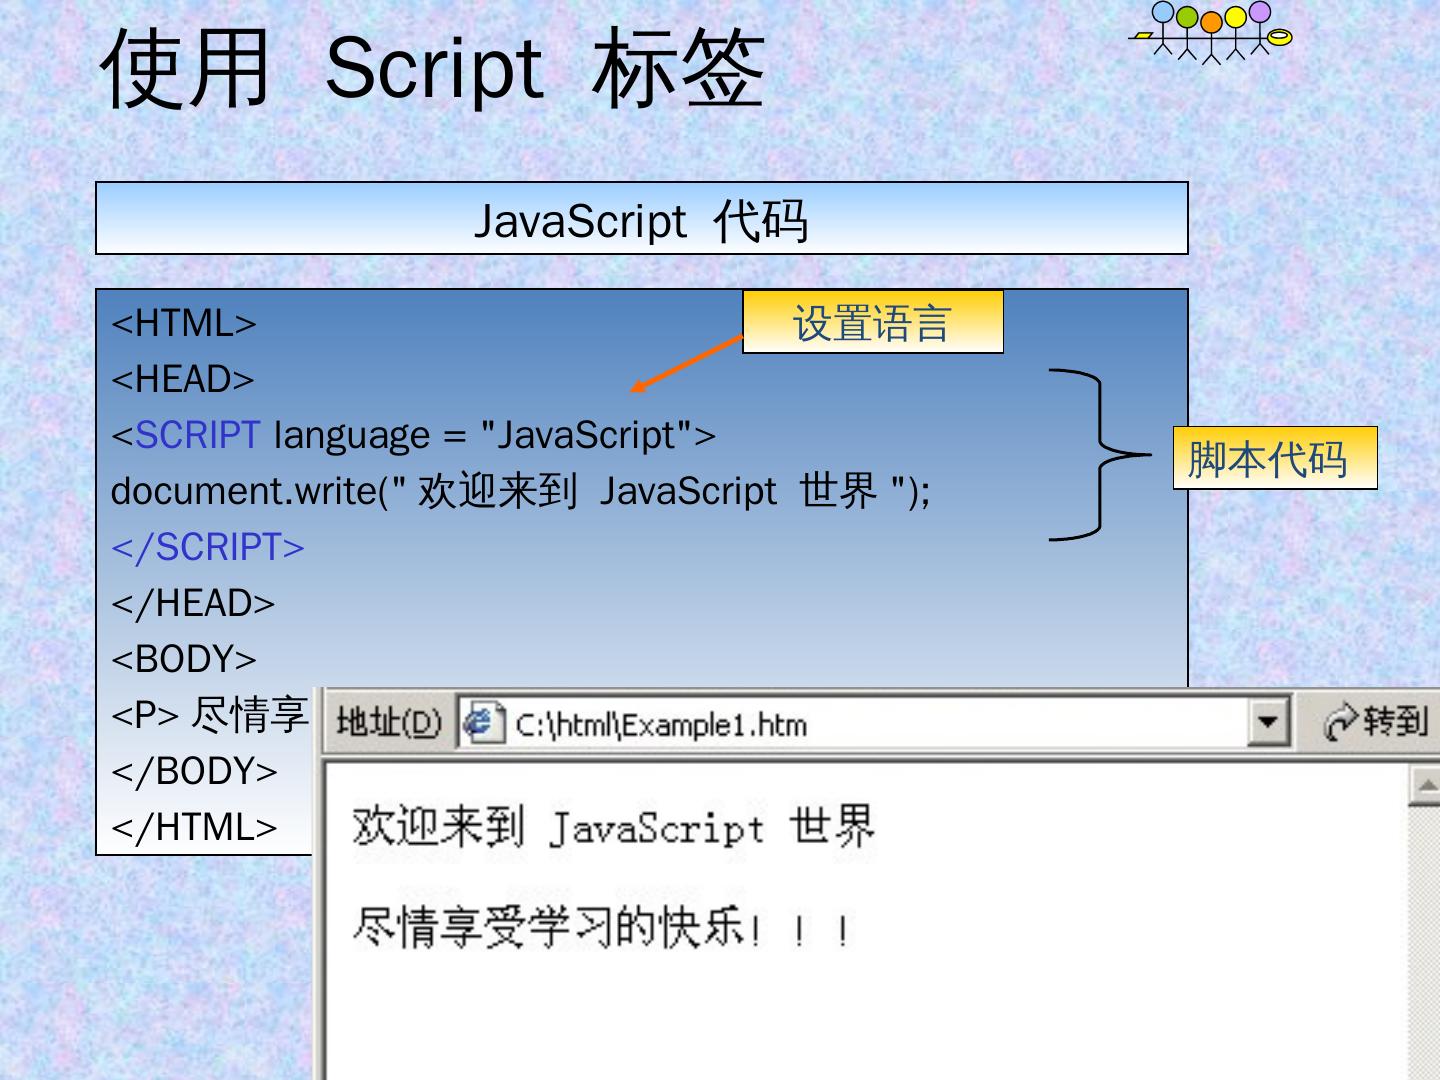Click browser output 欢迎来到 JavaScript 世界

614,827
